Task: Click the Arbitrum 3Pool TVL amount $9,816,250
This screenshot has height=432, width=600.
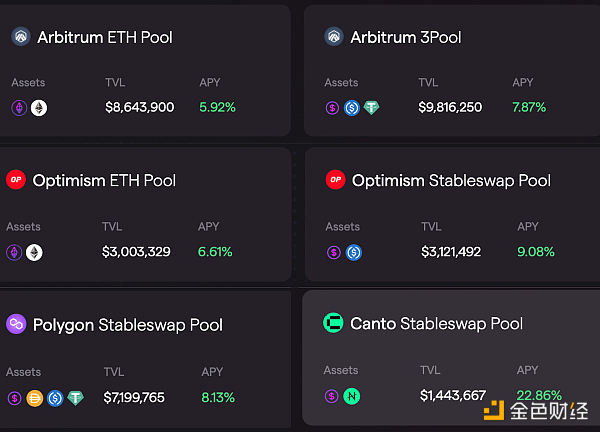Action: pyautogui.click(x=451, y=107)
